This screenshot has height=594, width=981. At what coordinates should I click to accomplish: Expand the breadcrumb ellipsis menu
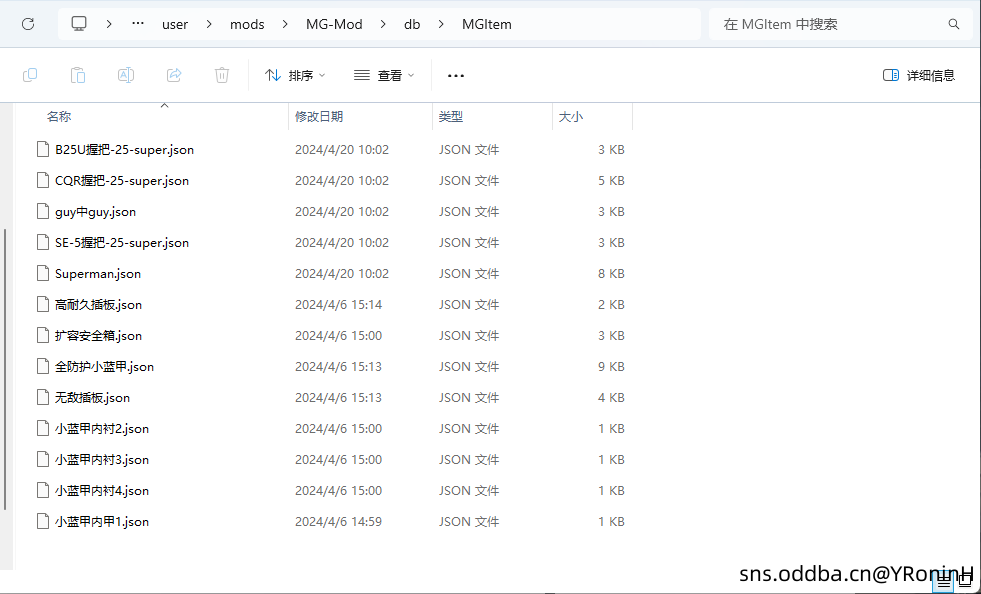pos(137,23)
